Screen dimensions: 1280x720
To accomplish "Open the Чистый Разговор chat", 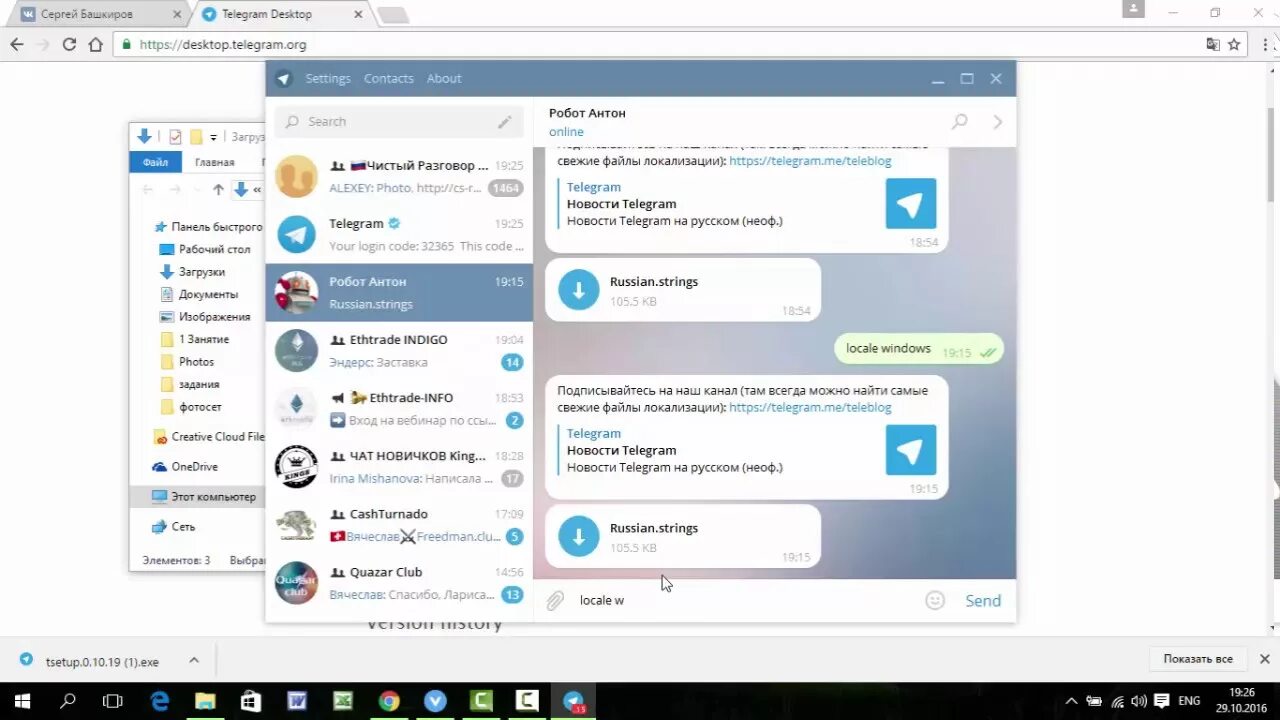I will pyautogui.click(x=399, y=177).
